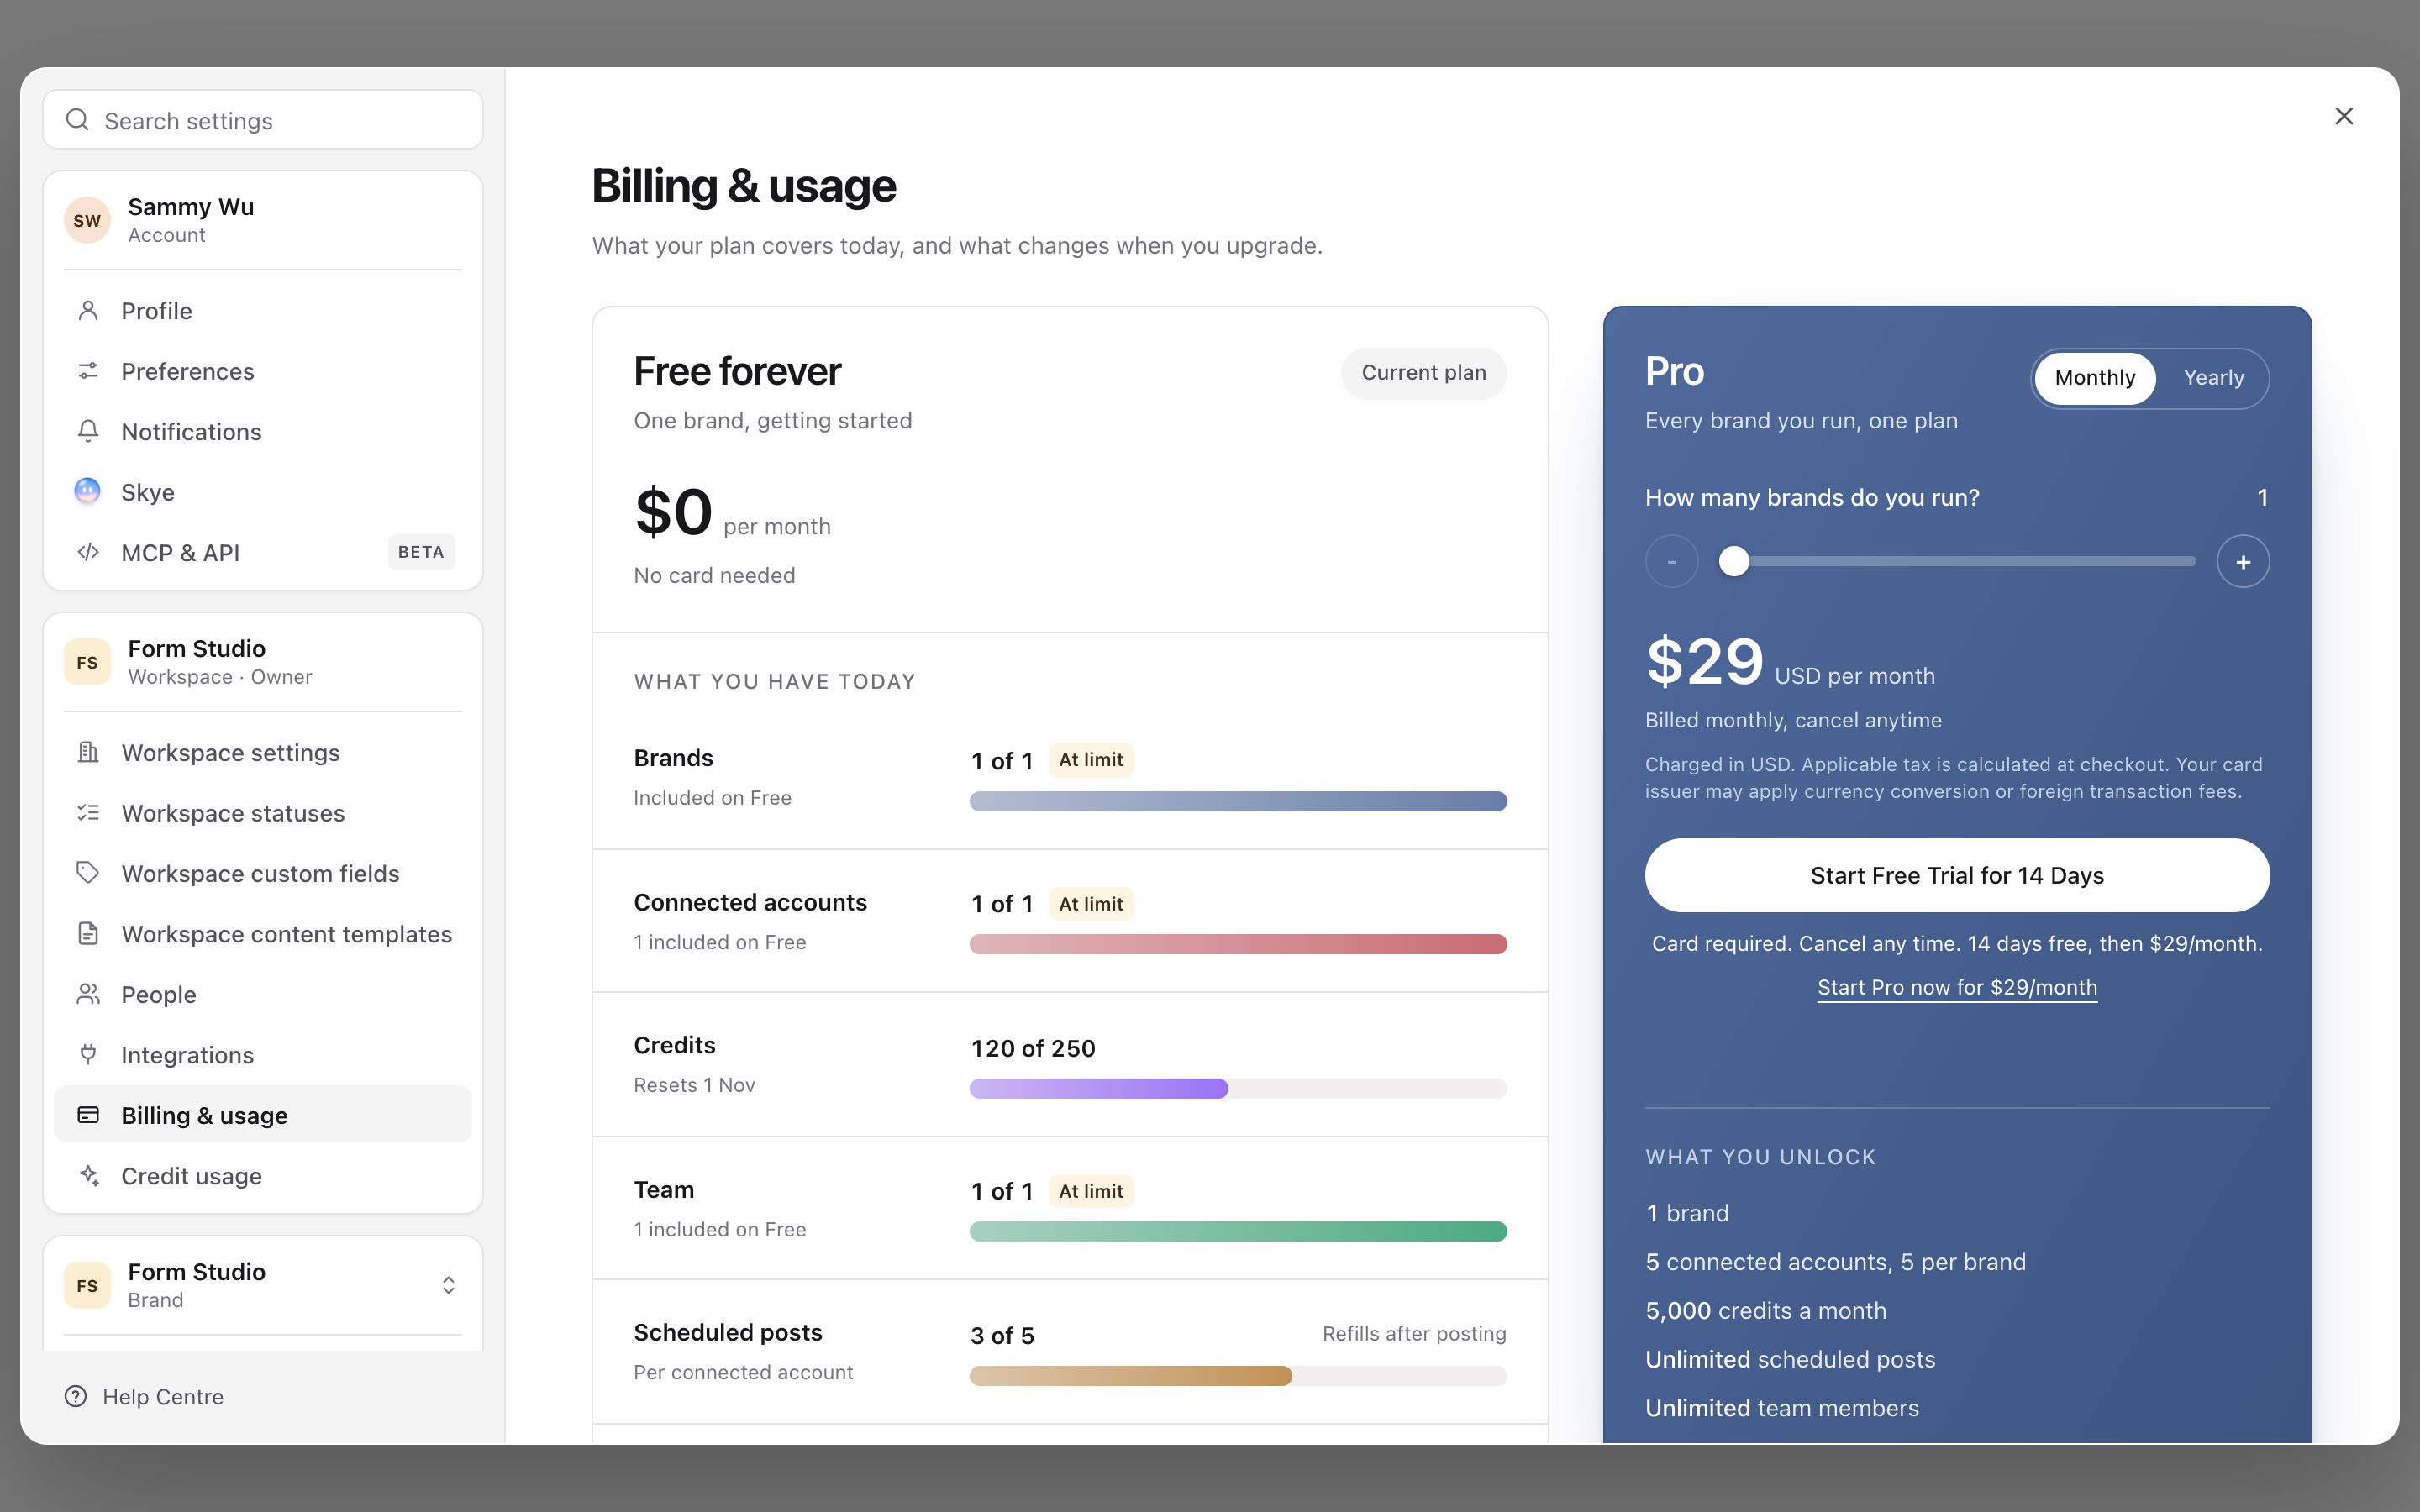The image size is (2420, 1512).
Task: Click the 'Resets 1 Nov' text
Action: 694,1085
